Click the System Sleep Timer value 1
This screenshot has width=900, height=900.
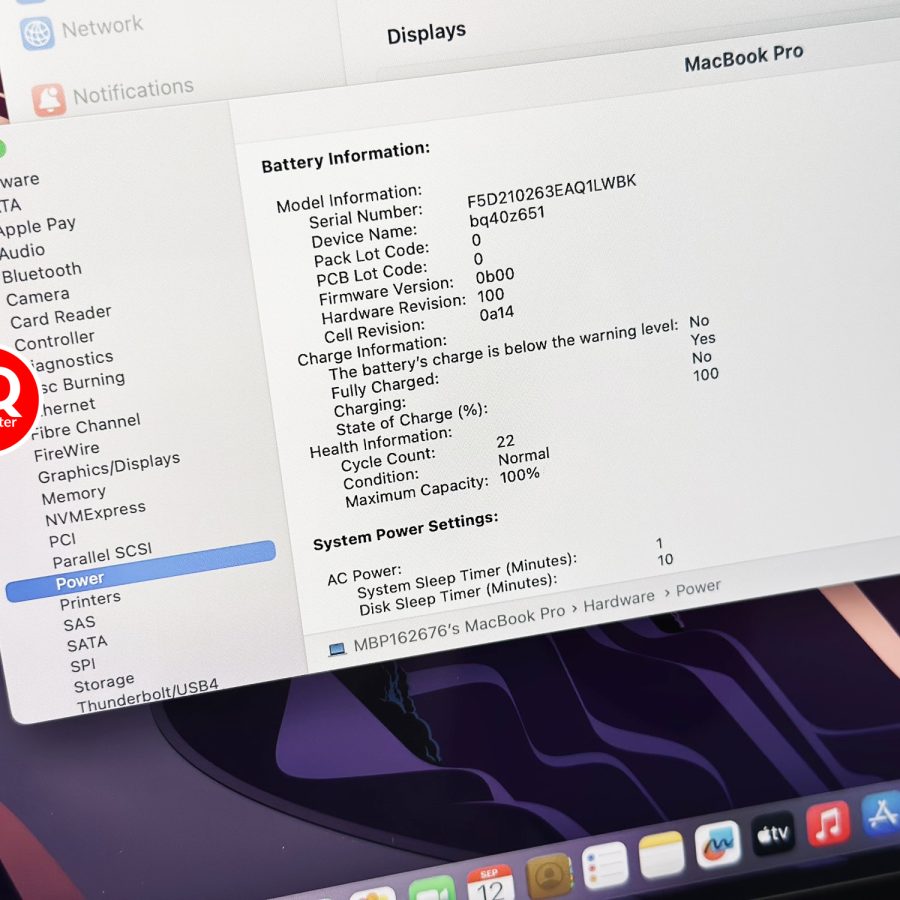click(660, 543)
